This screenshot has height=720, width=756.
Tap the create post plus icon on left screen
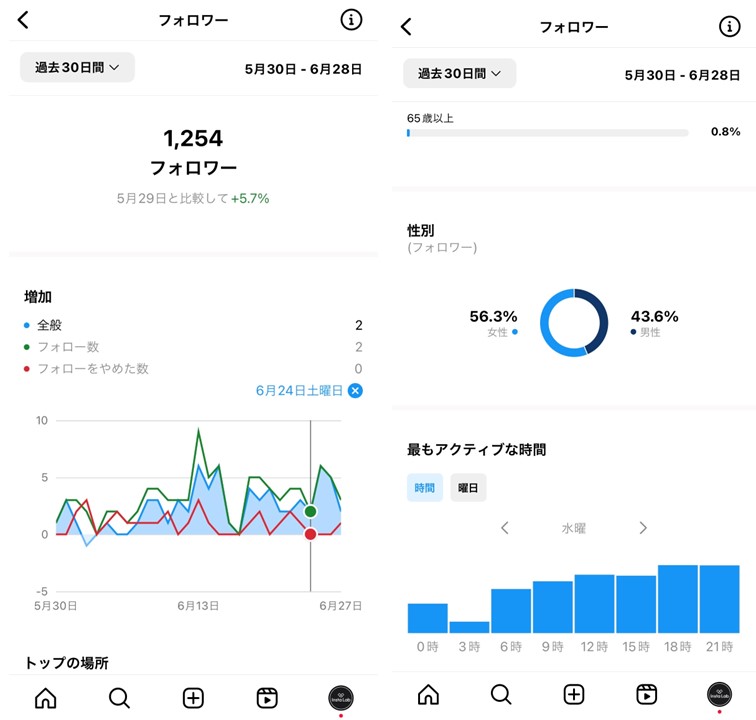click(x=193, y=697)
